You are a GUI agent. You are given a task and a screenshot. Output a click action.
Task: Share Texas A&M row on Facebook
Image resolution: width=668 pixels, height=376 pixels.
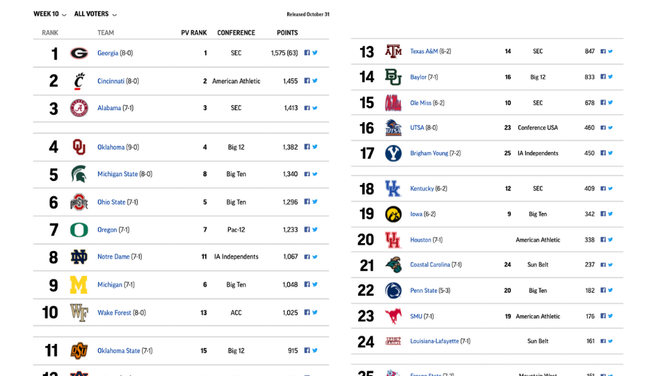603,51
